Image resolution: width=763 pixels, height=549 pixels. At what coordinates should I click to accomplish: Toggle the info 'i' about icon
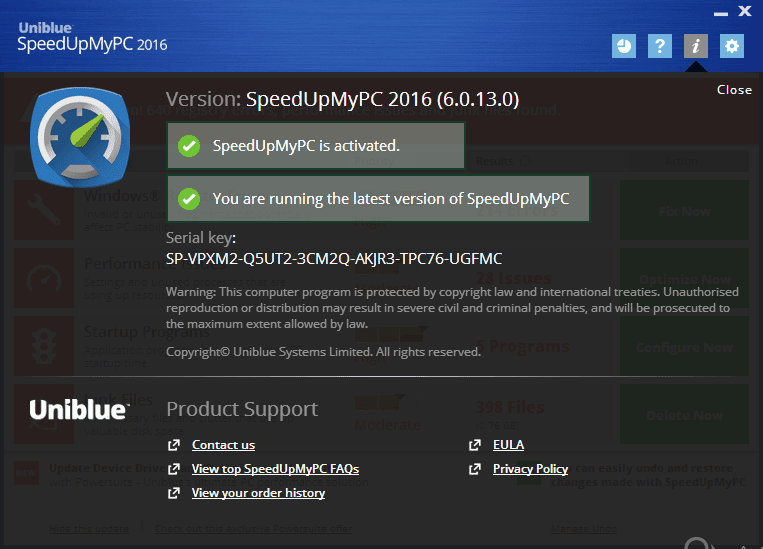696,46
